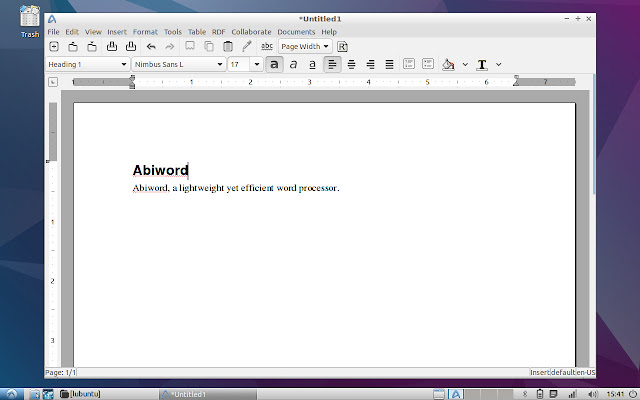Expand the highlight color arrow

coord(465,64)
